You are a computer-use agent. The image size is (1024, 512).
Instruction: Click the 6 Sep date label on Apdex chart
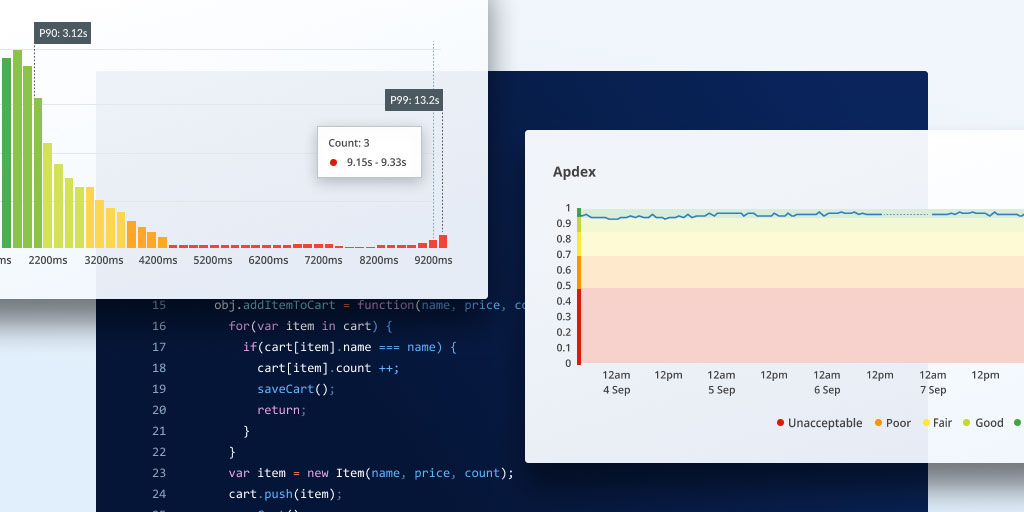point(827,390)
